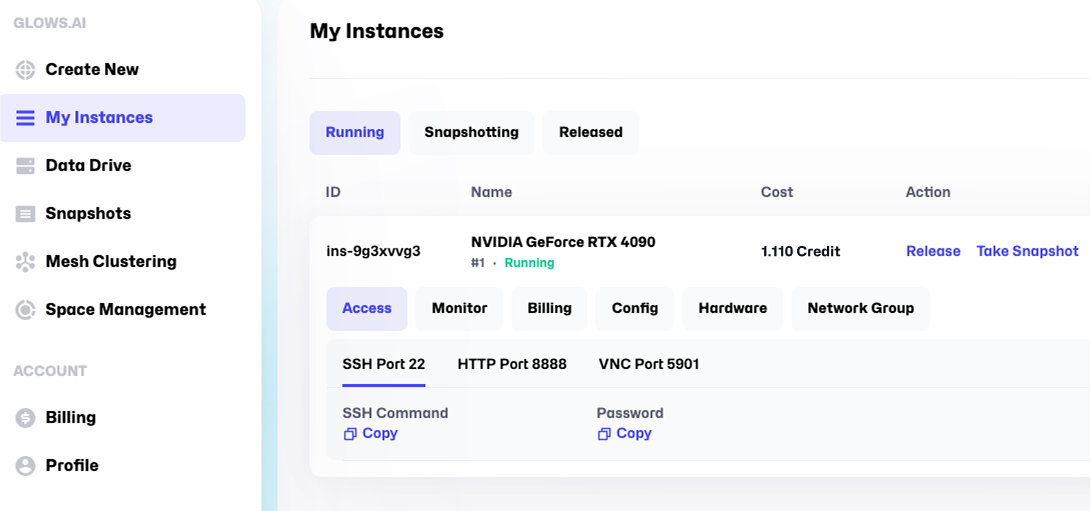The height and width of the screenshot is (511, 1091).
Task: Click the 1.110 Credit cost value
Action: pyautogui.click(x=801, y=251)
